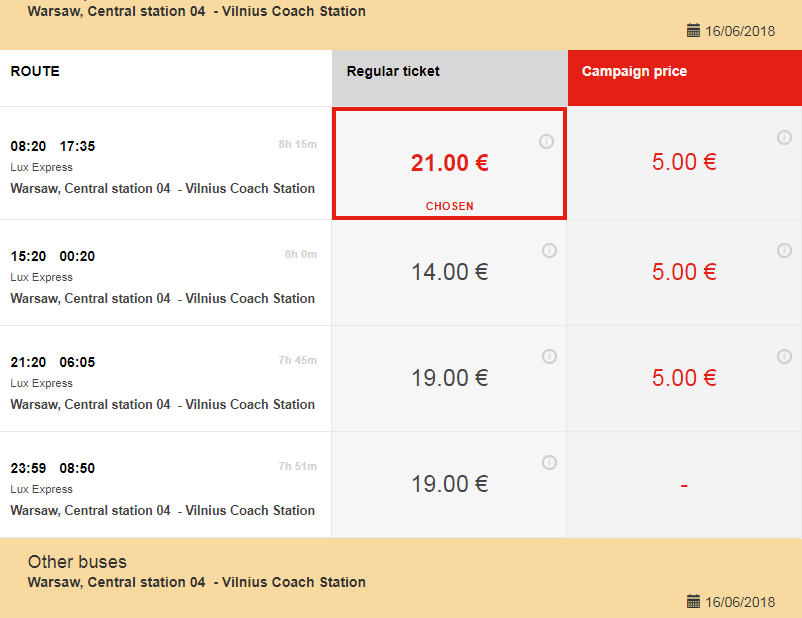This screenshot has height=618, width=802.
Task: Select the chosen 21.00 € regular ticket
Action: [449, 164]
